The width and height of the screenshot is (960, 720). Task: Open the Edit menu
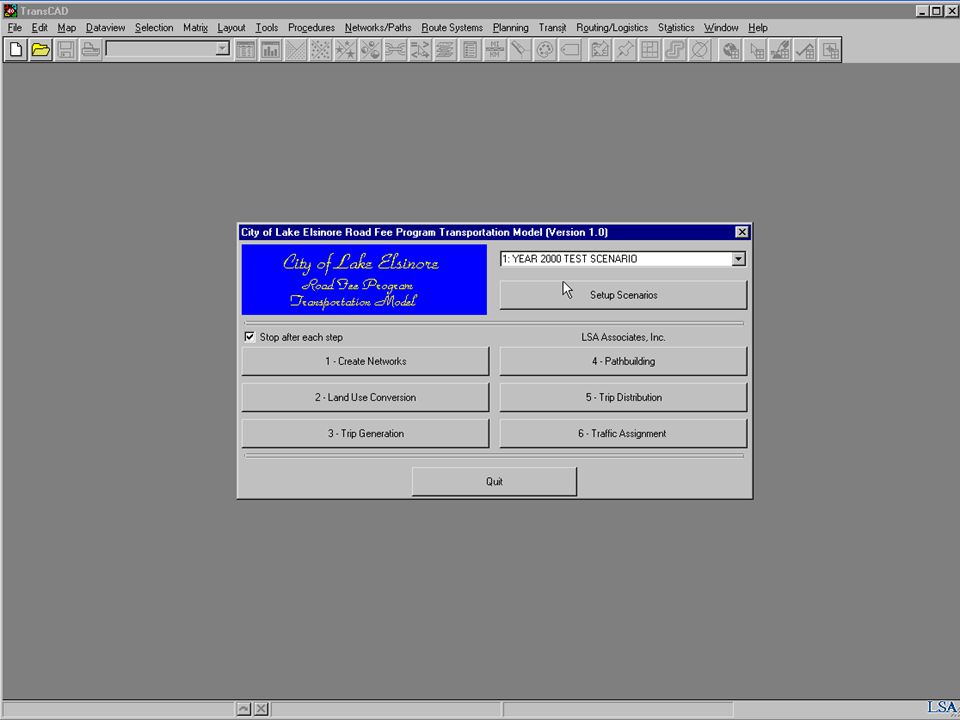click(x=40, y=28)
